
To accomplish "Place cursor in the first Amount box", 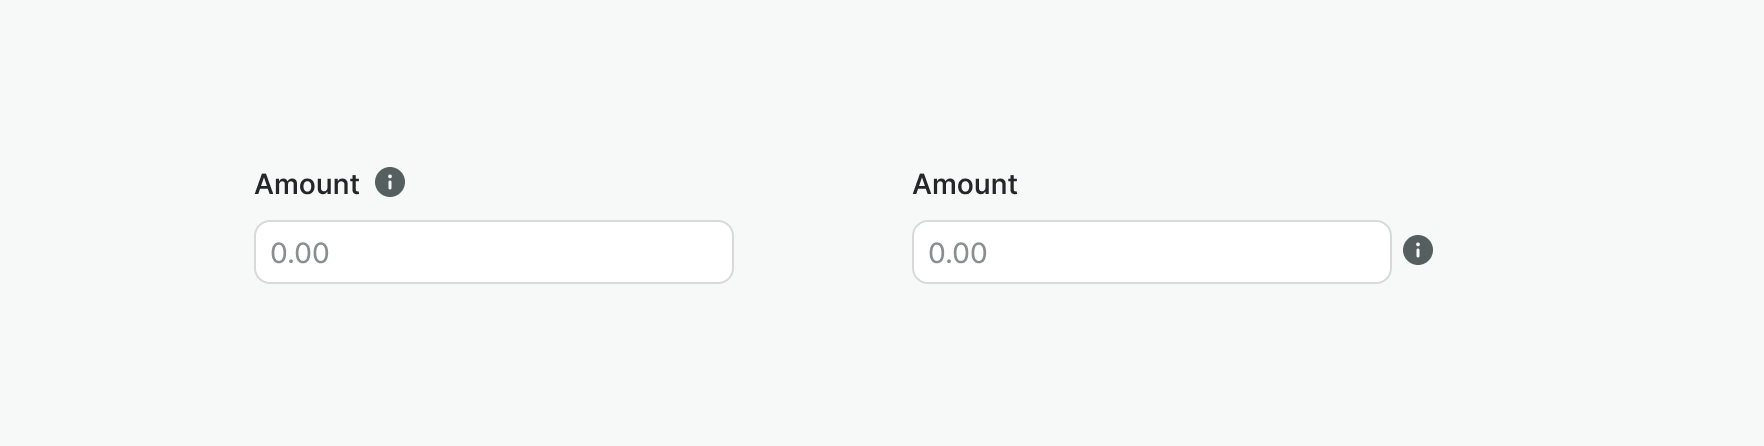I will pyautogui.click(x=494, y=252).
